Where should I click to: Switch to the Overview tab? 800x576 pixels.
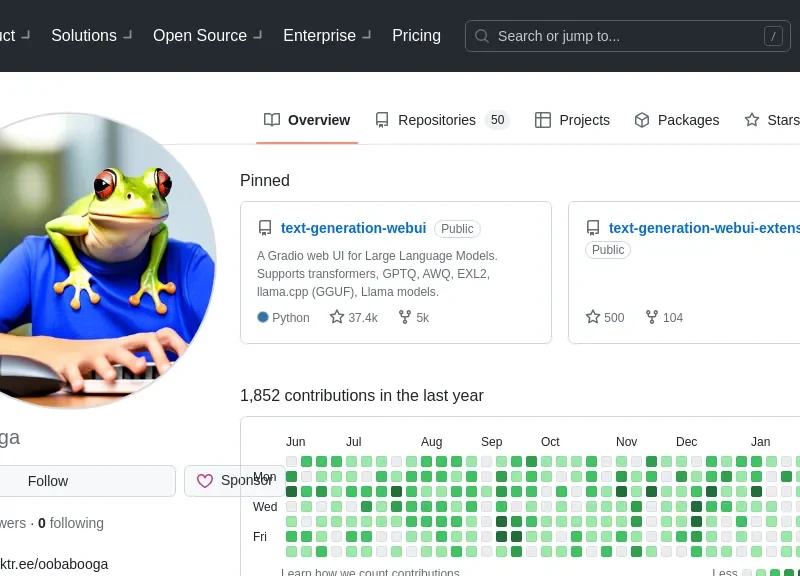pyautogui.click(x=307, y=120)
